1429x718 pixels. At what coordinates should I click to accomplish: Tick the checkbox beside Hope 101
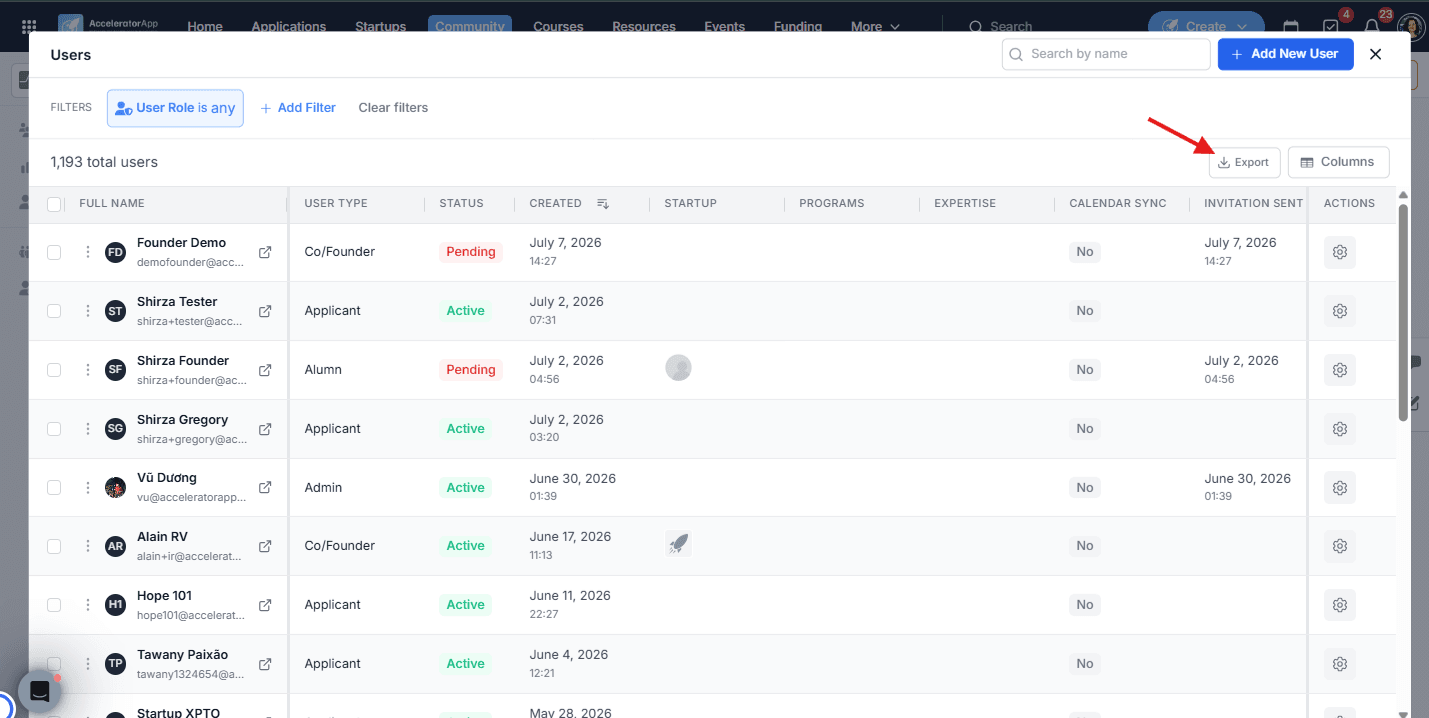(x=54, y=605)
